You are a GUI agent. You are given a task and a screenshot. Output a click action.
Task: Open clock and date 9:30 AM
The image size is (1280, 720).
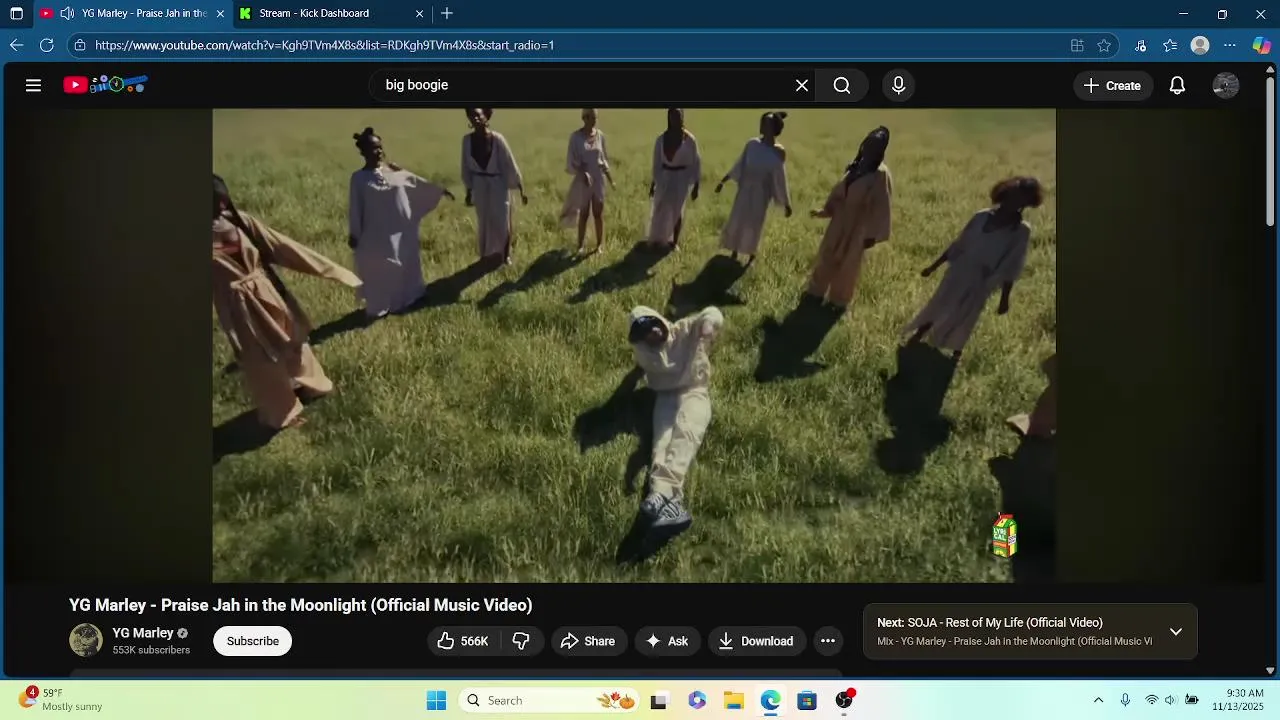point(1238,700)
